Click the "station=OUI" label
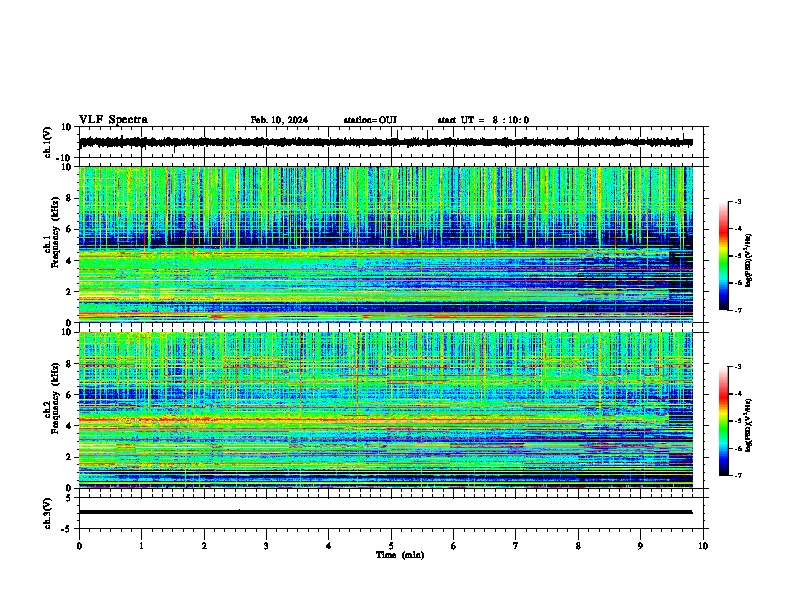 (370, 120)
